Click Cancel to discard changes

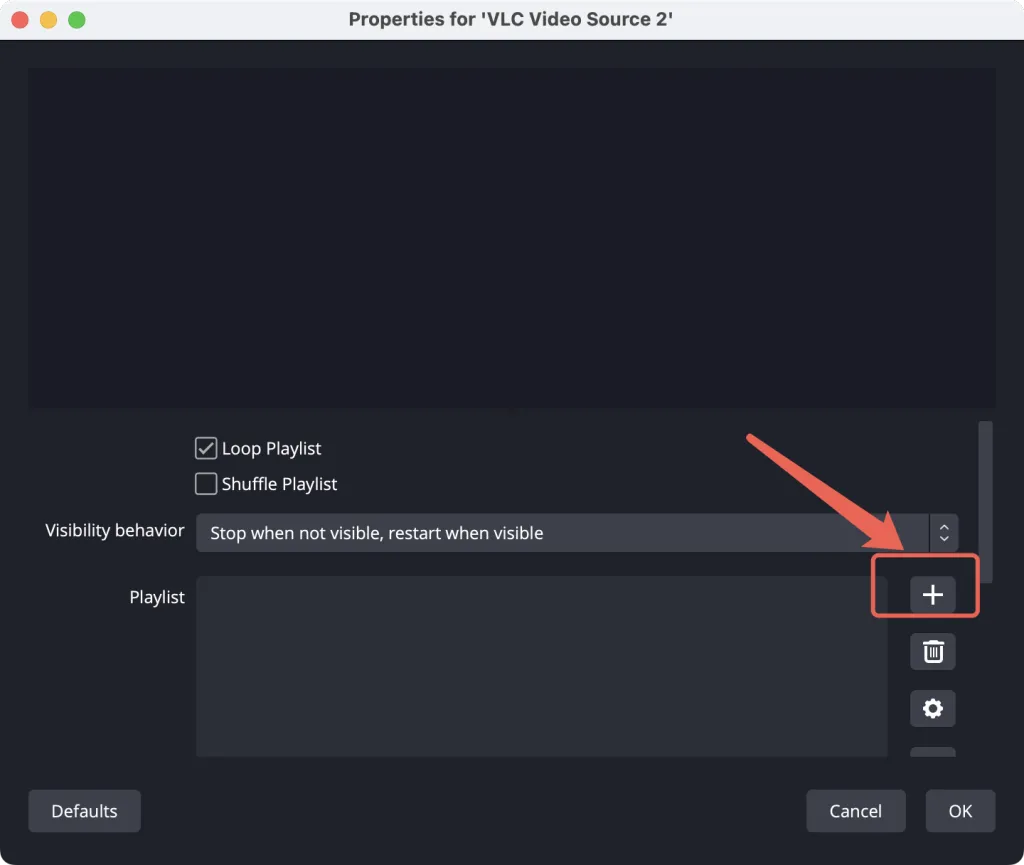pyautogui.click(x=856, y=811)
